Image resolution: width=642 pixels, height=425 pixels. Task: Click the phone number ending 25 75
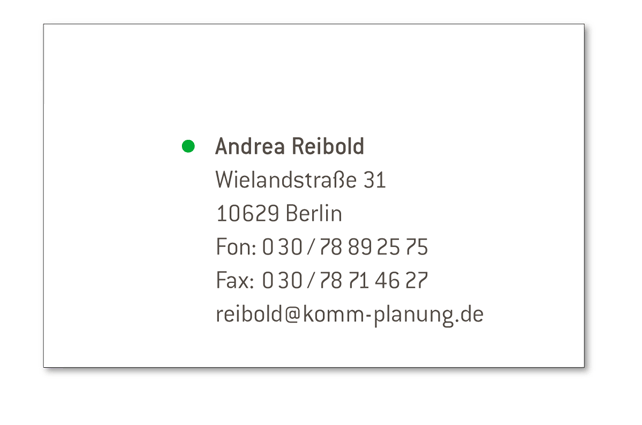(345, 247)
